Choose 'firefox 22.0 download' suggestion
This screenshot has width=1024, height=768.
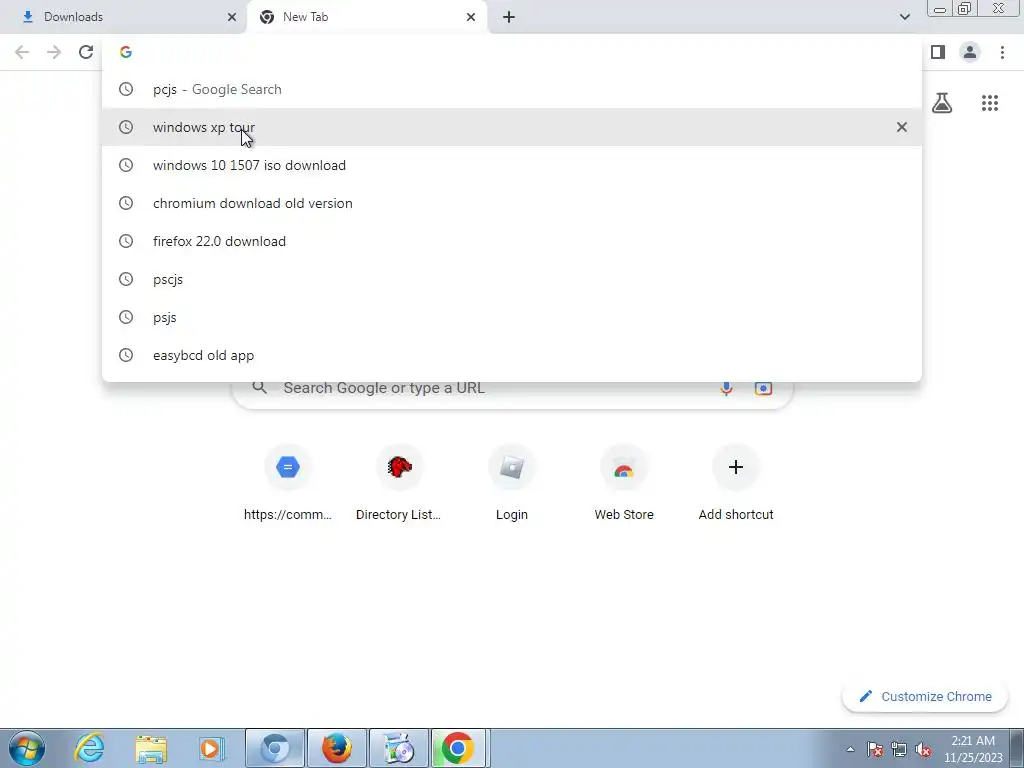coord(512,241)
